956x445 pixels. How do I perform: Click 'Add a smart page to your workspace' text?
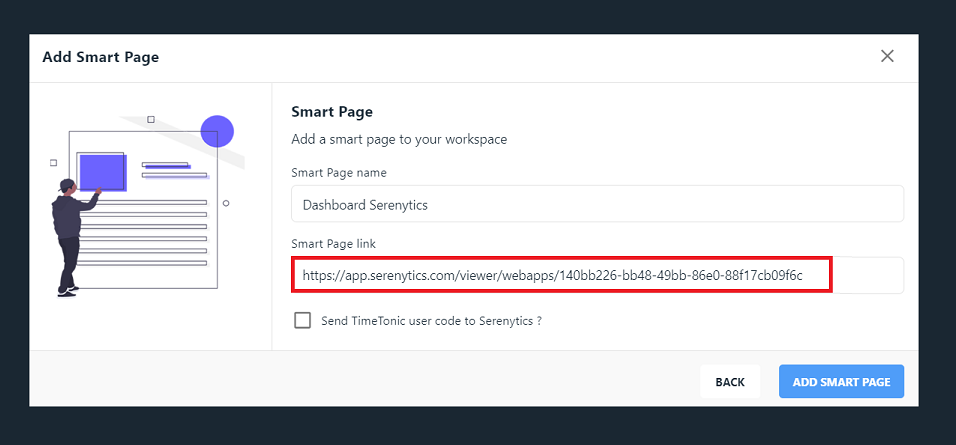[x=399, y=140]
